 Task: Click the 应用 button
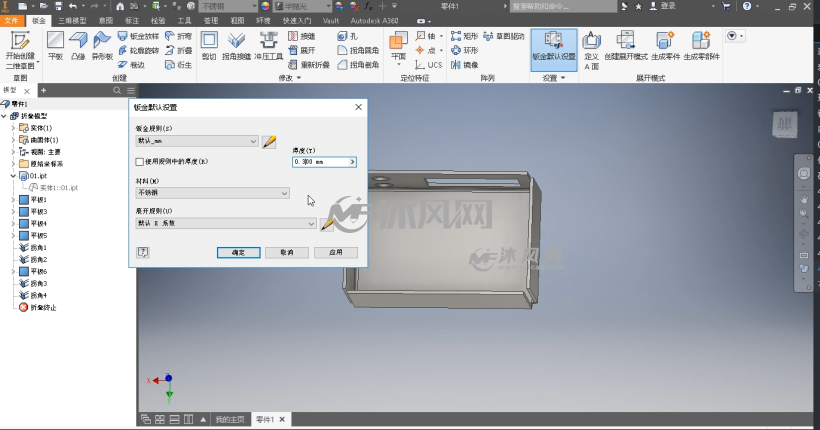336,253
